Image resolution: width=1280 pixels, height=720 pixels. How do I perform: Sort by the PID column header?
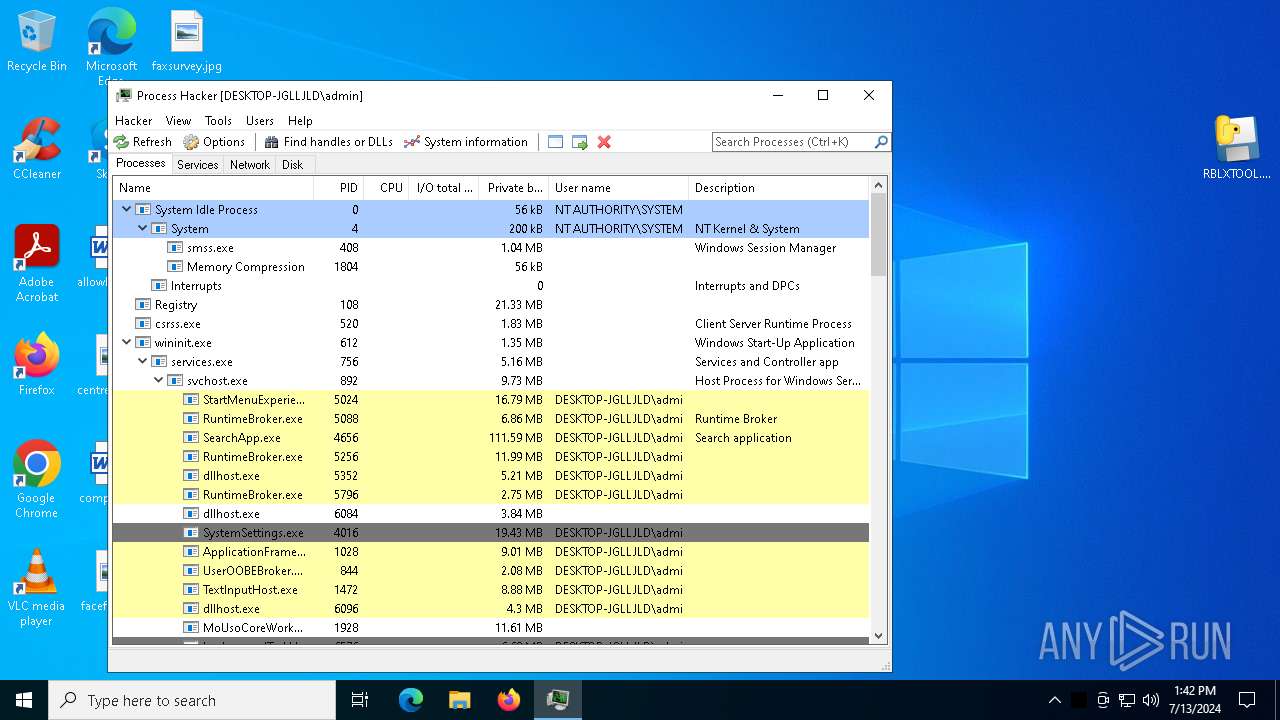pos(338,188)
